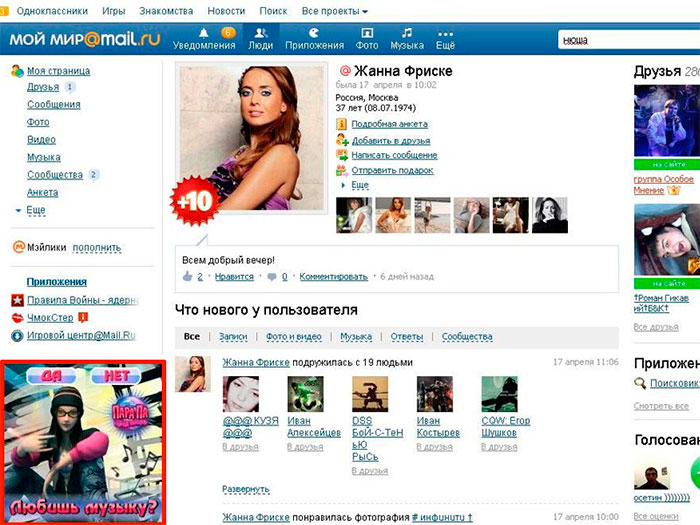The width and height of the screenshot is (700, 525).
Task: Select the Все feed tab
Action: (x=192, y=337)
